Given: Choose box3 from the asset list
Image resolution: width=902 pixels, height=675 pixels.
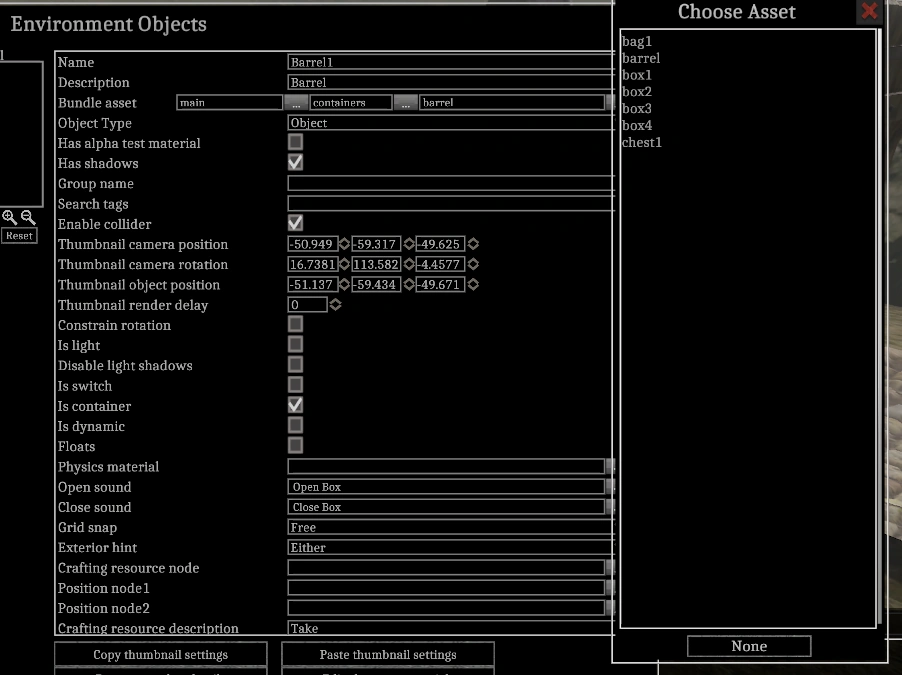Looking at the screenshot, I should click(x=637, y=108).
